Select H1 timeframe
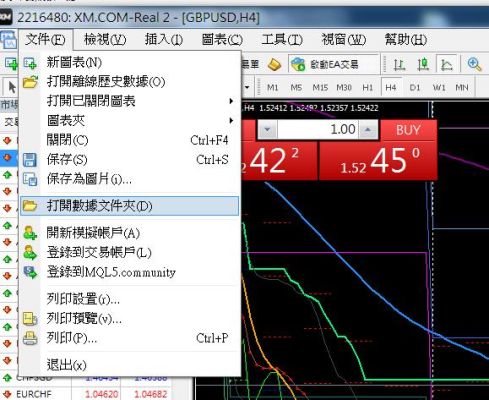 367,88
